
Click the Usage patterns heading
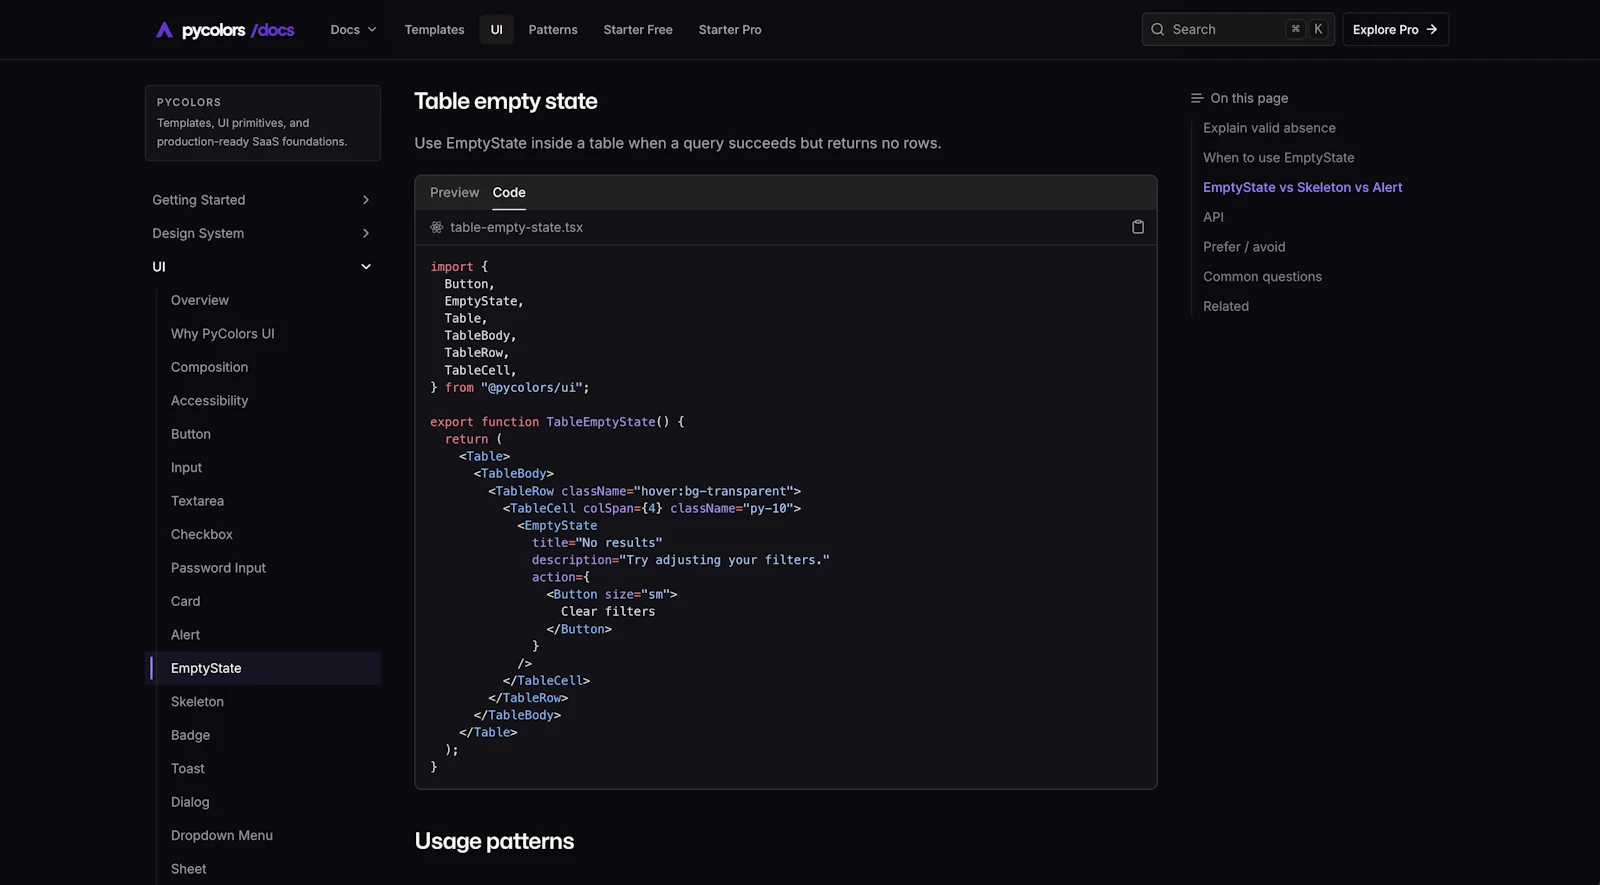[x=494, y=841]
